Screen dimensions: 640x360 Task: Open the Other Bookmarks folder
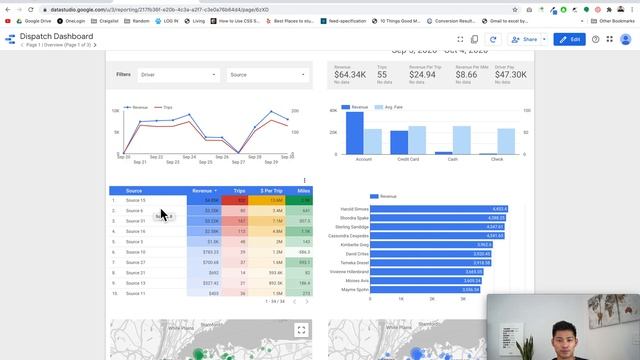coord(613,21)
